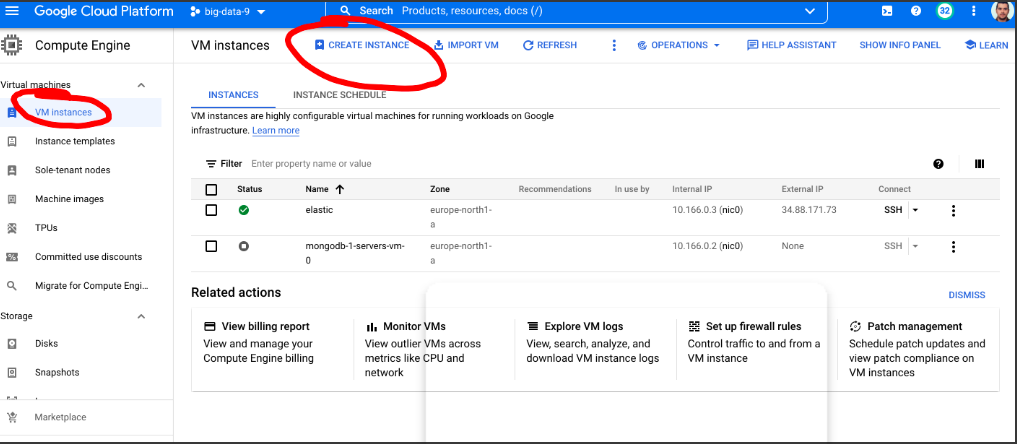Image resolution: width=1017 pixels, height=444 pixels.
Task: Collapse the Storage section
Action: 141,316
